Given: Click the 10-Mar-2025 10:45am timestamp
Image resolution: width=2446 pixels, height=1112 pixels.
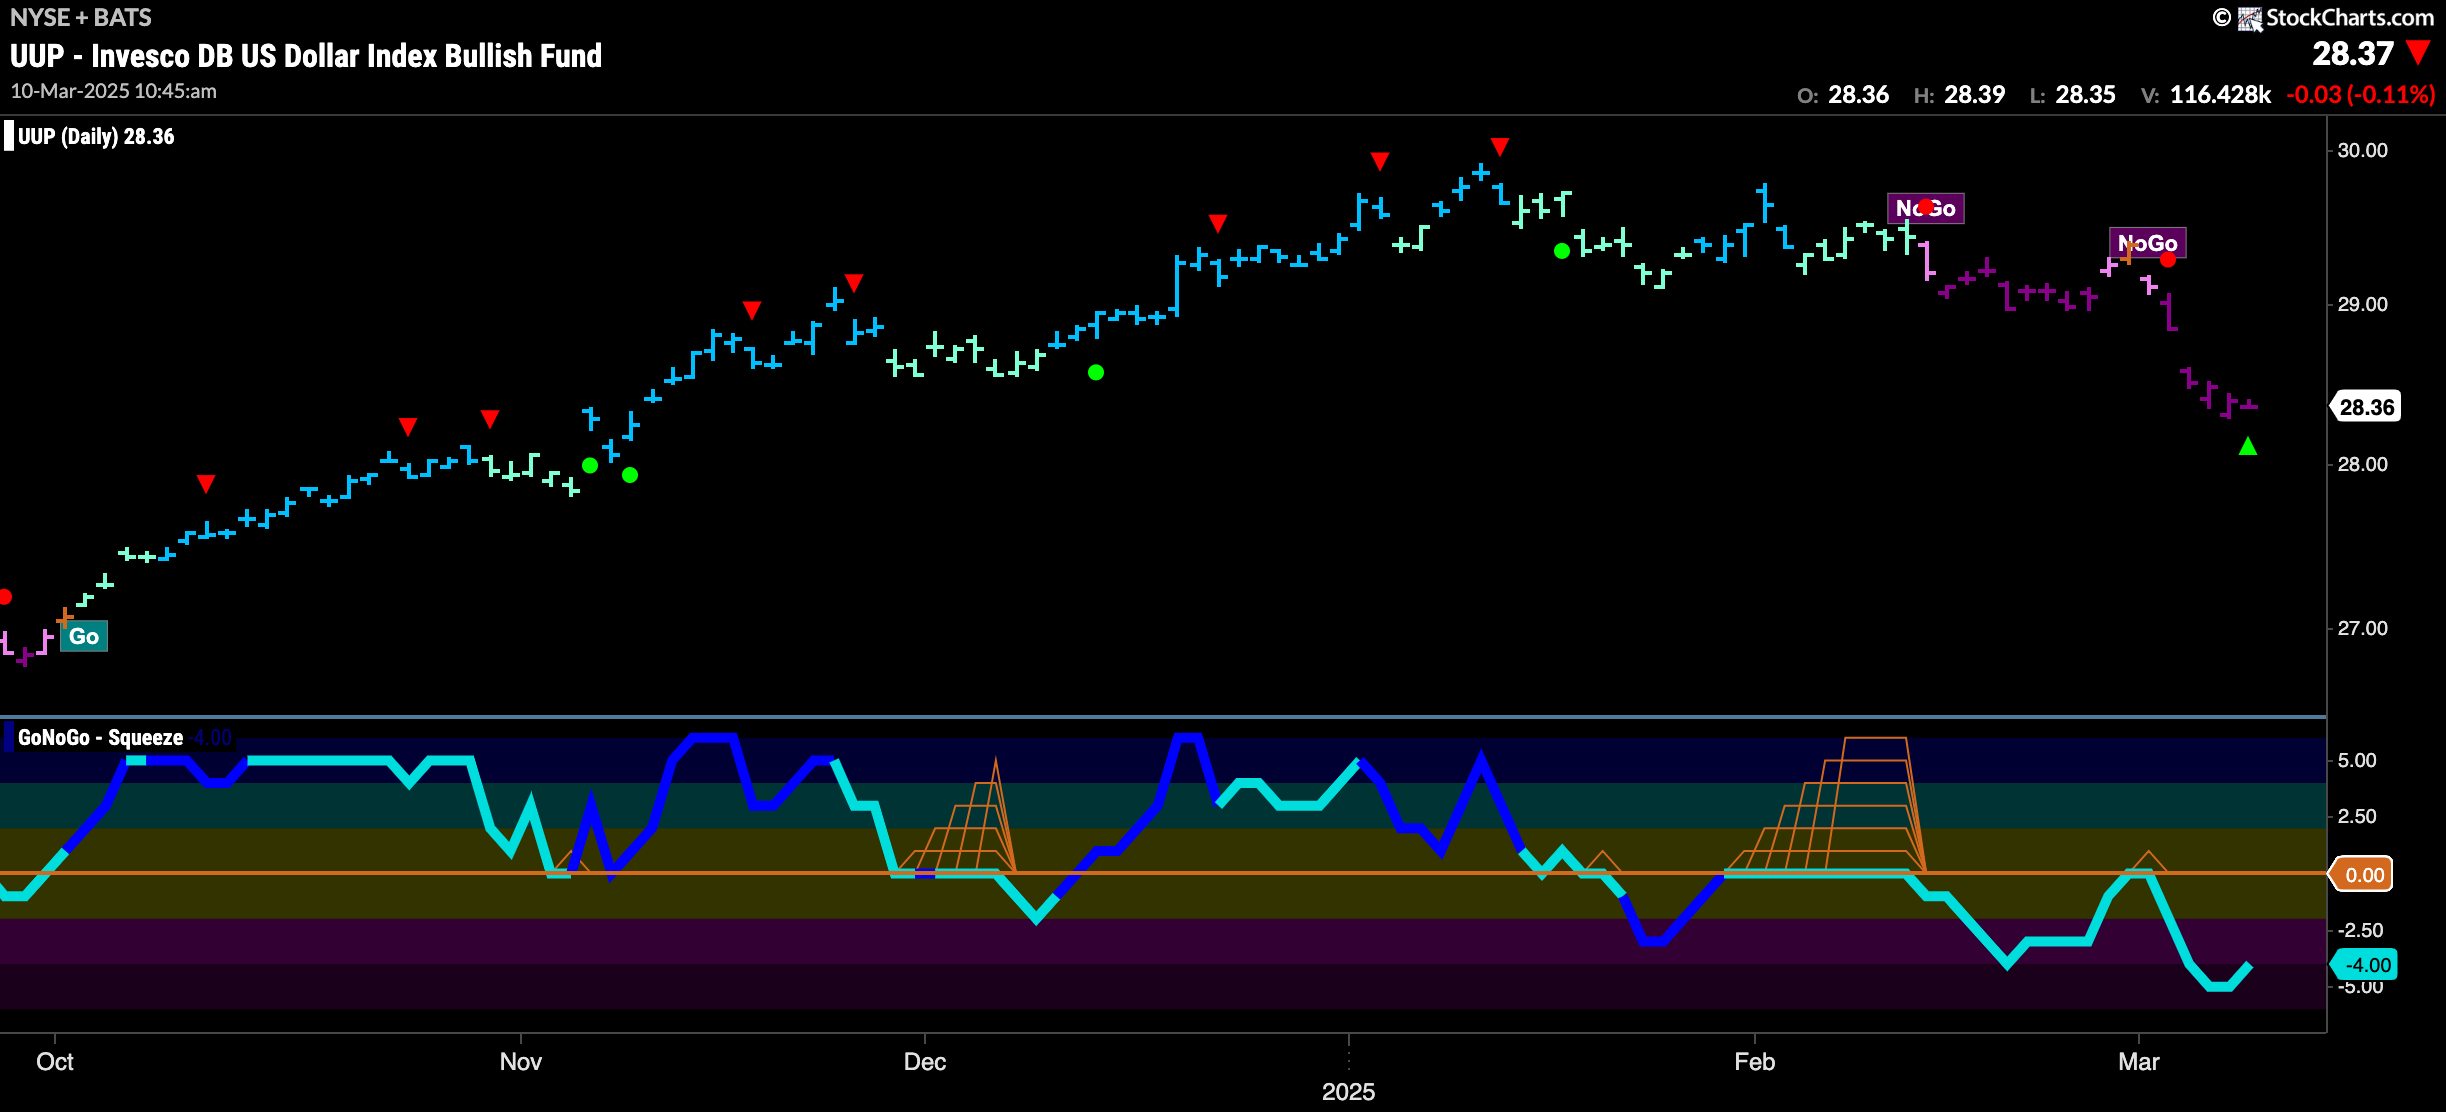Looking at the screenshot, I should [x=113, y=91].
